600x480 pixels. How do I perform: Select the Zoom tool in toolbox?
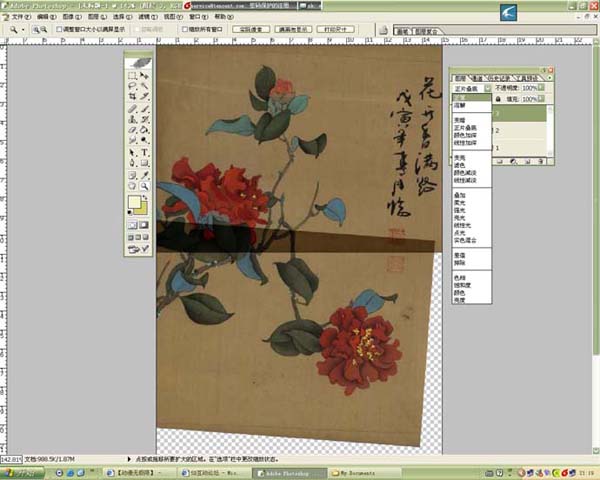click(x=144, y=186)
